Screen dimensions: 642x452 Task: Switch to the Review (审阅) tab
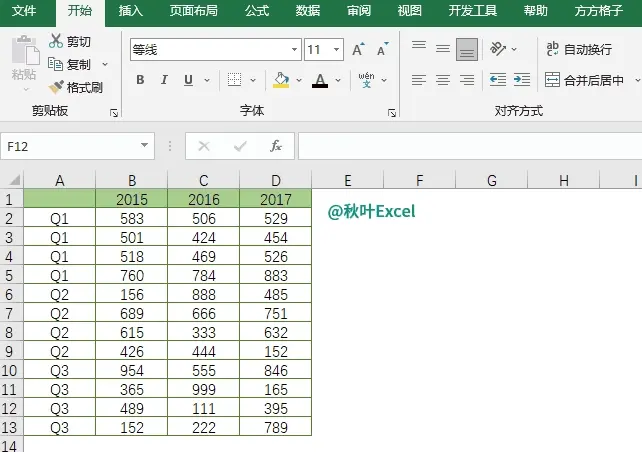359,11
